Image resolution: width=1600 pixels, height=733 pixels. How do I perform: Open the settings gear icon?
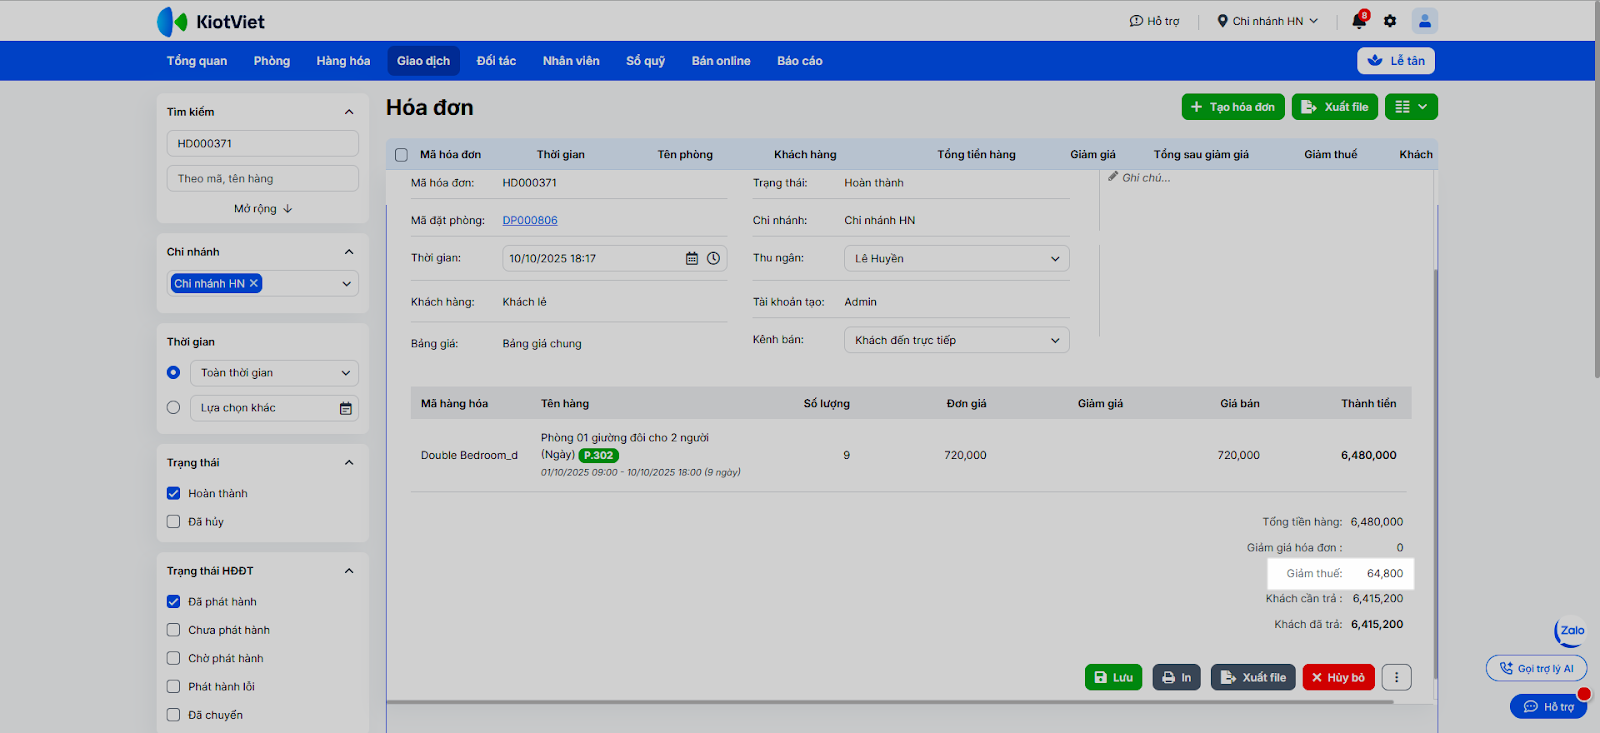pyautogui.click(x=1390, y=21)
